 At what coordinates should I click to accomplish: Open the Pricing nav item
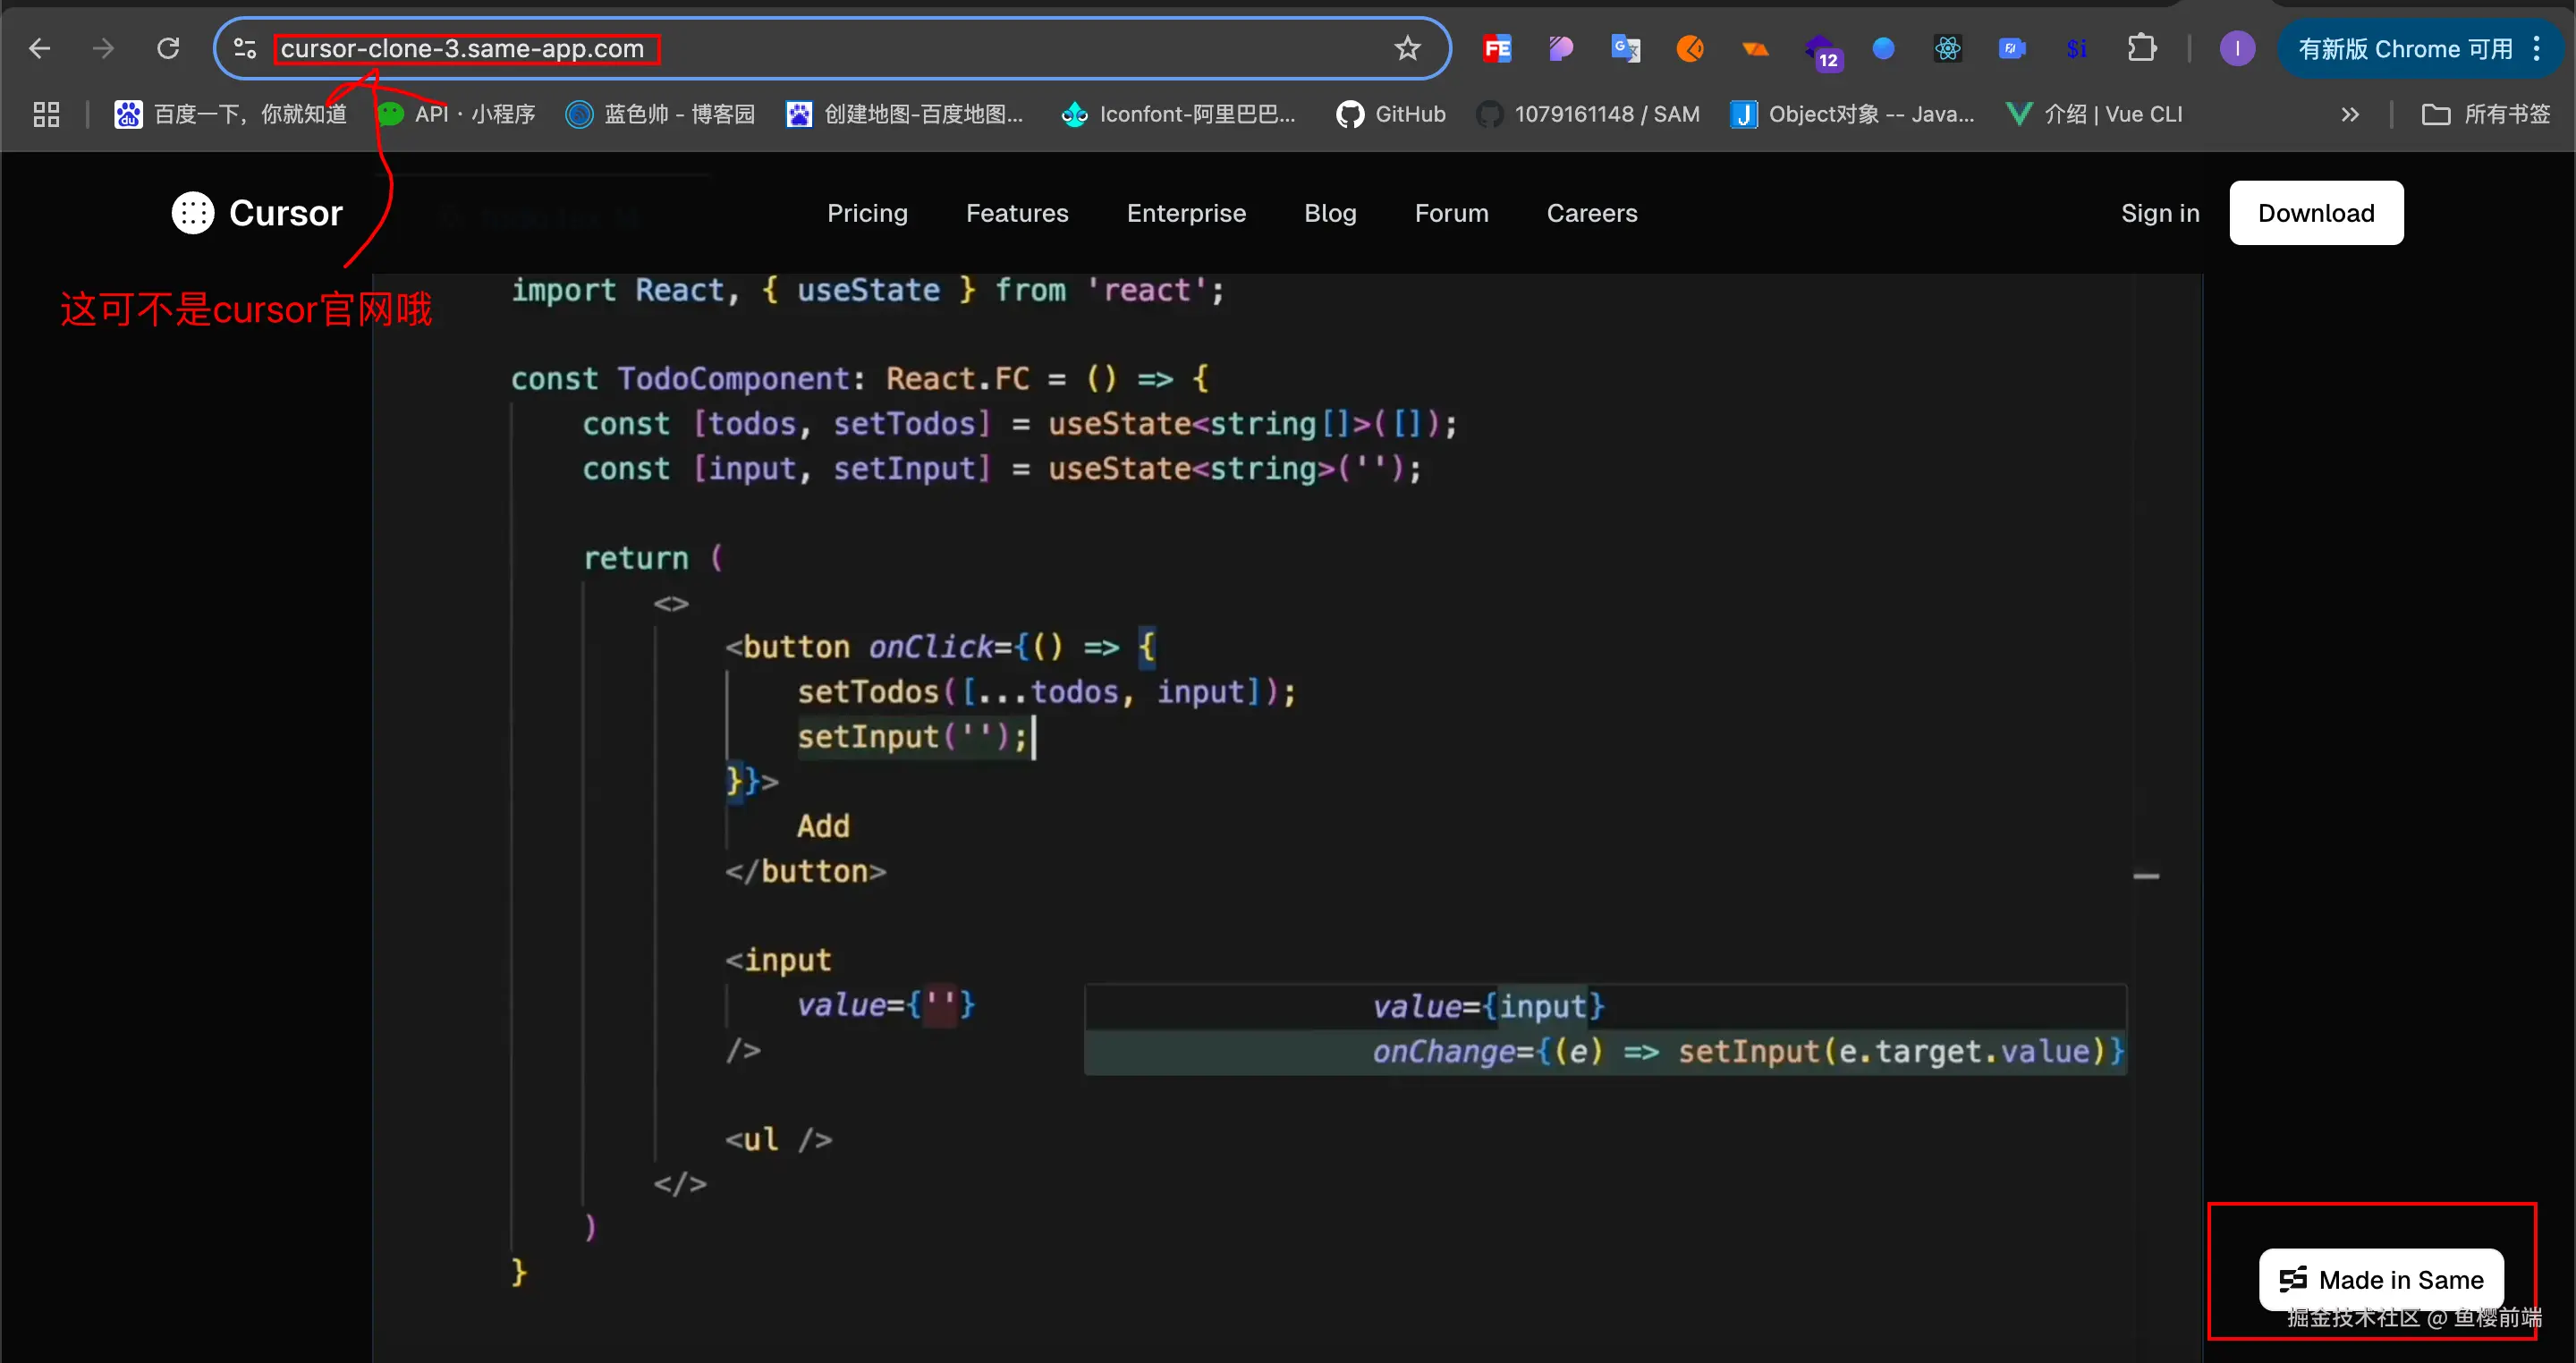(867, 213)
